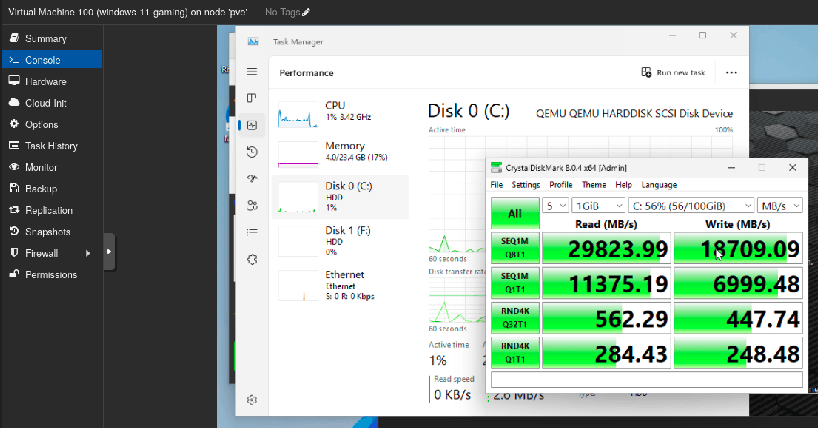Click read result 29823.99
The width and height of the screenshot is (818, 428).
(x=606, y=248)
